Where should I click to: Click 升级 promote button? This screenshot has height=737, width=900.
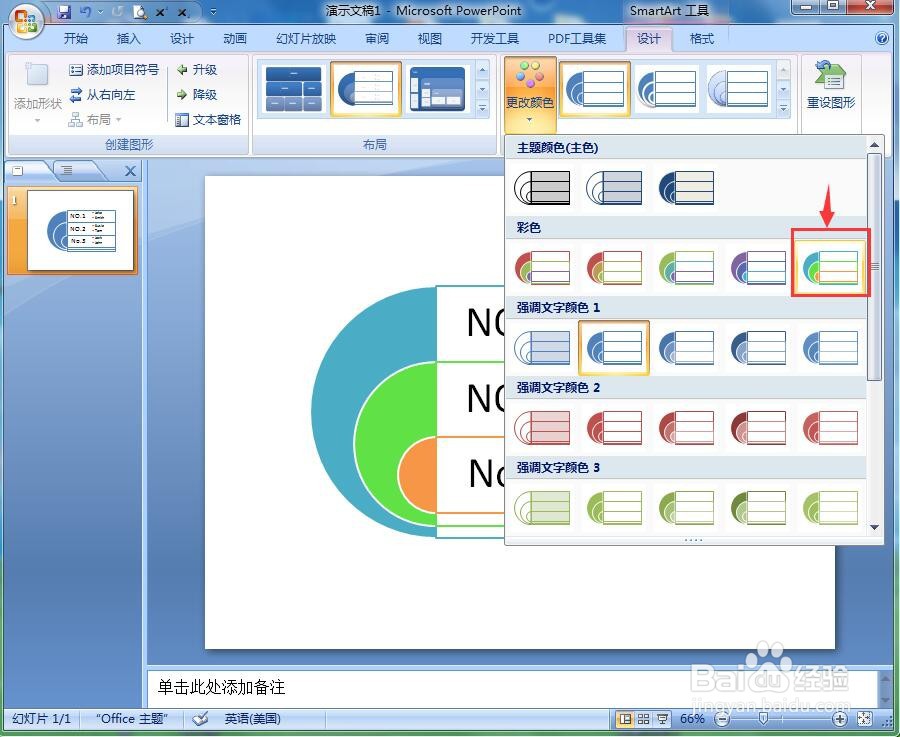[x=197, y=70]
